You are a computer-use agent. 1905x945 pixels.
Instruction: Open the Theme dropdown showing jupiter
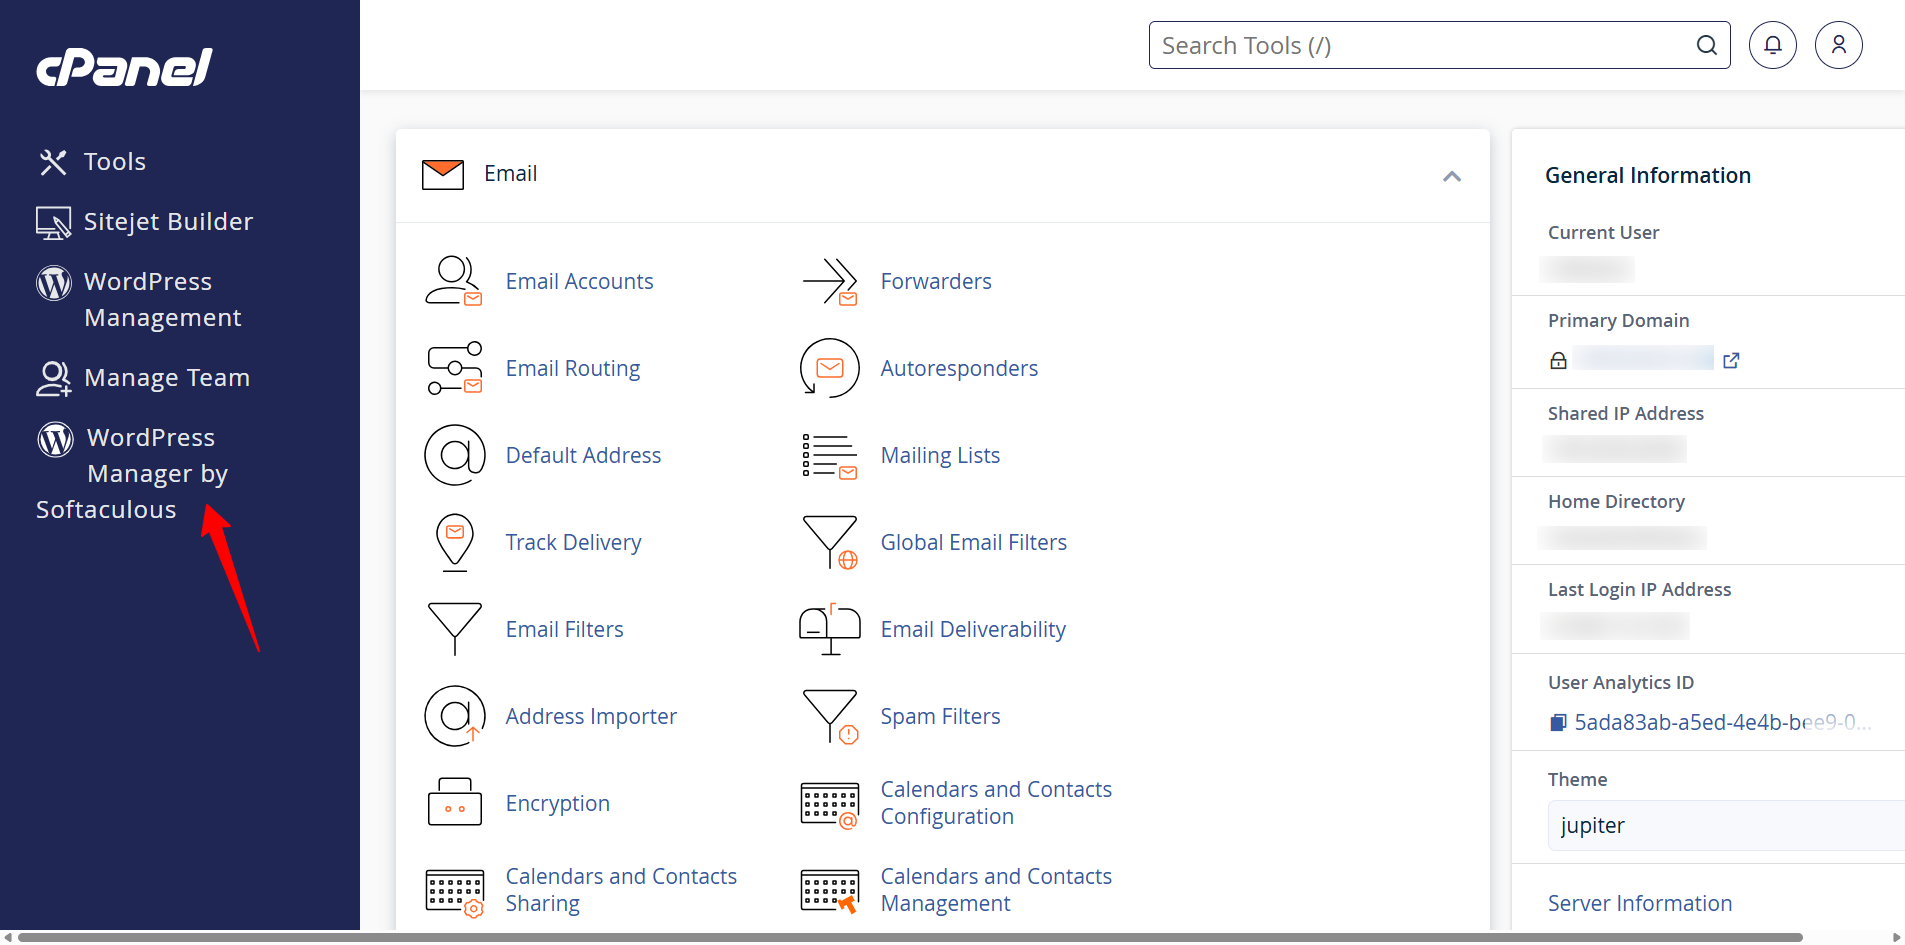click(x=1726, y=825)
